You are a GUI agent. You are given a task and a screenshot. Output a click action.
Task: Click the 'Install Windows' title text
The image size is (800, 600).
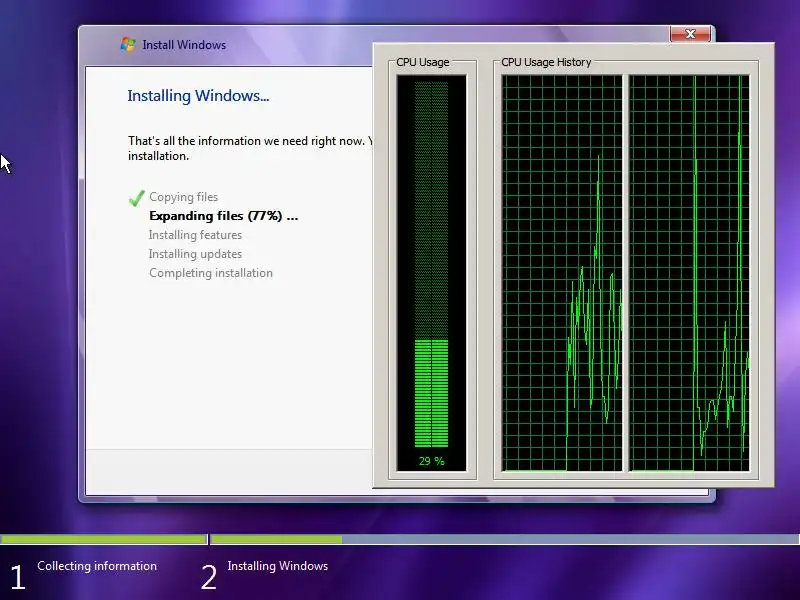pos(184,45)
